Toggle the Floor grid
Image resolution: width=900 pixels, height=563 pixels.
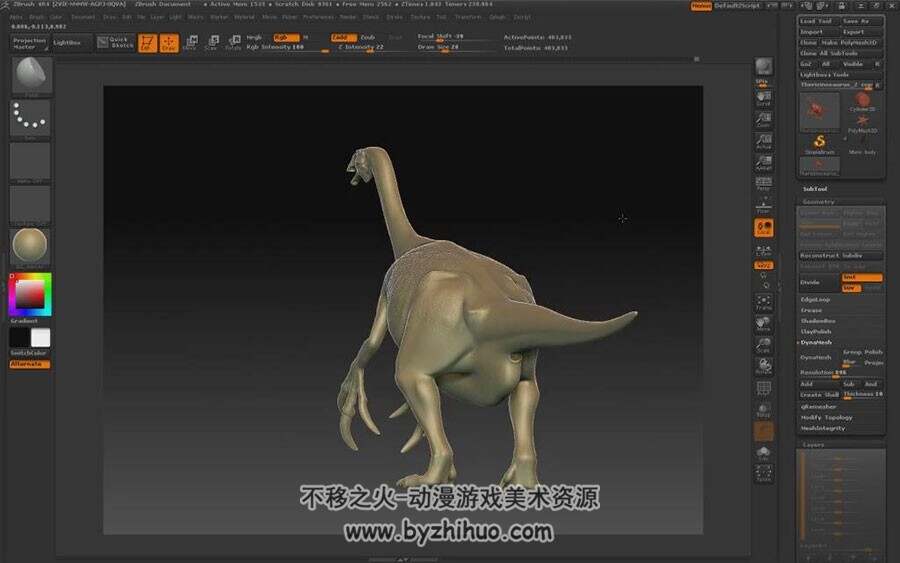tap(763, 205)
